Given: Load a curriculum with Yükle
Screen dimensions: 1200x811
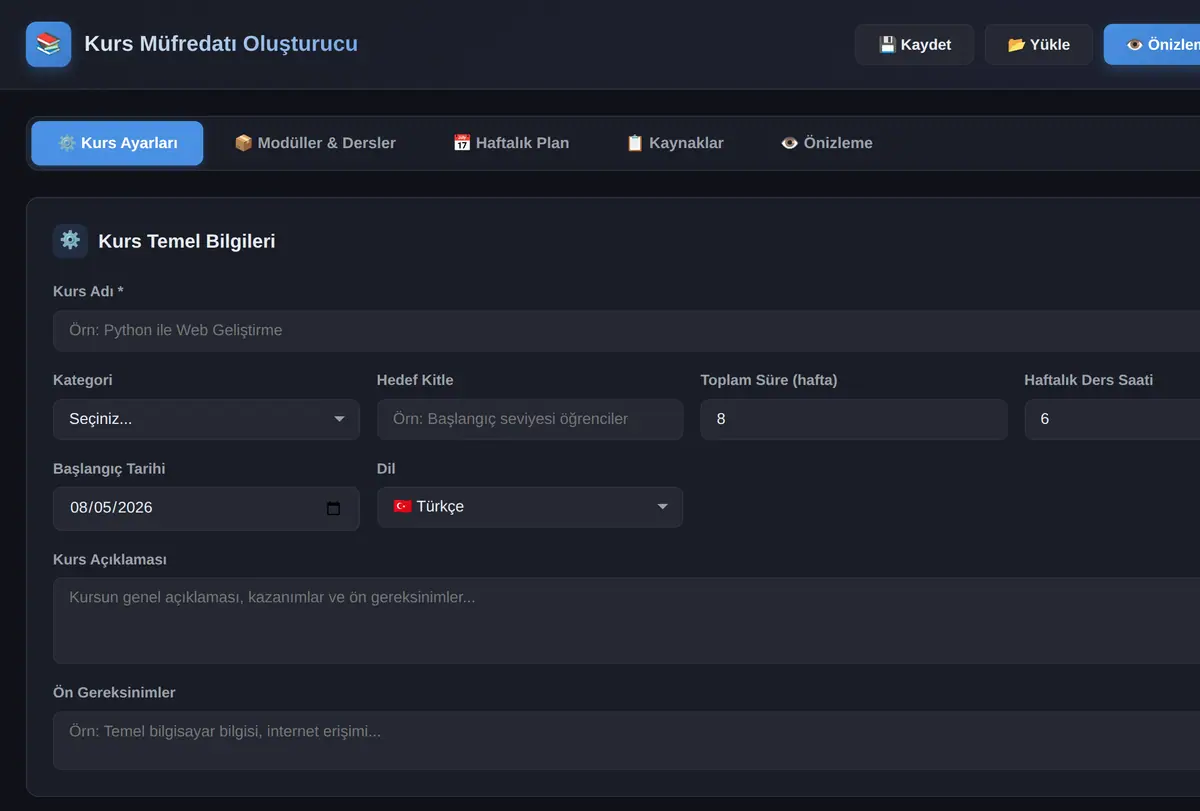Looking at the screenshot, I should 1038,44.
